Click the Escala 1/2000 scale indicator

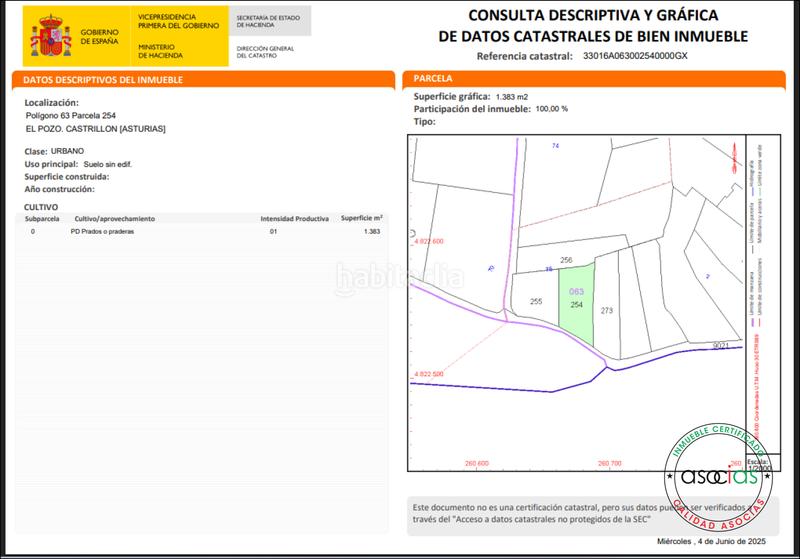click(759, 462)
